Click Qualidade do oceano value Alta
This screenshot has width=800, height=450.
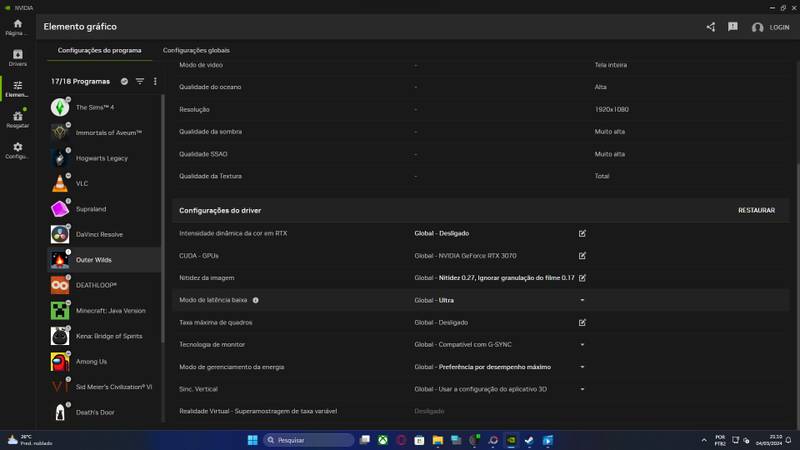click(600, 87)
